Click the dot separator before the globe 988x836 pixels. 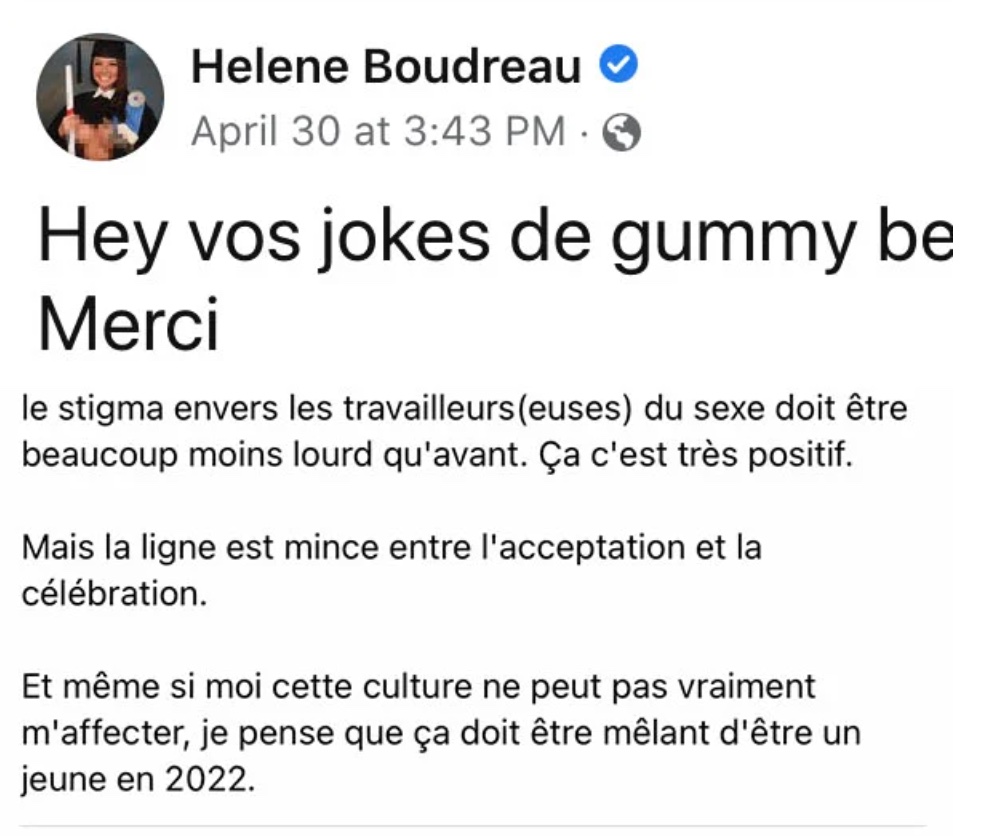584,132
